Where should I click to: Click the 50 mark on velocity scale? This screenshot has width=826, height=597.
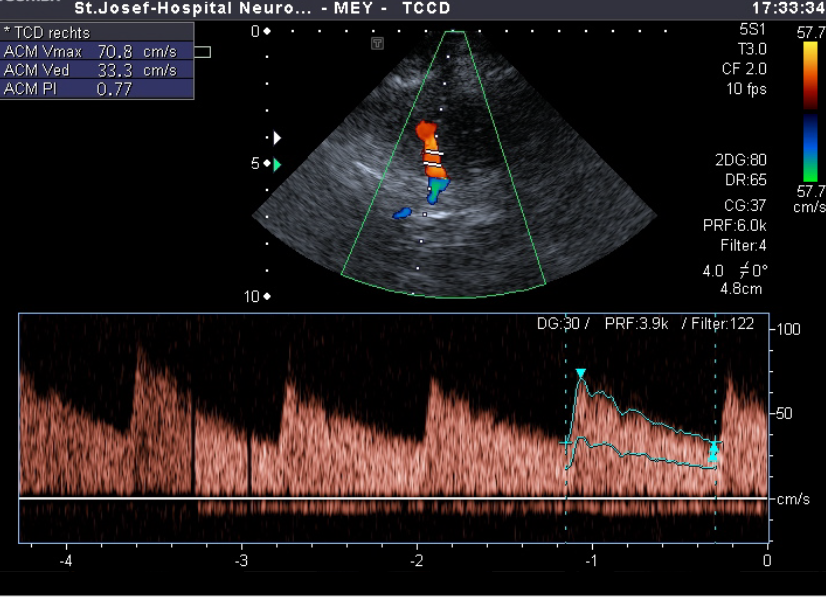784,414
